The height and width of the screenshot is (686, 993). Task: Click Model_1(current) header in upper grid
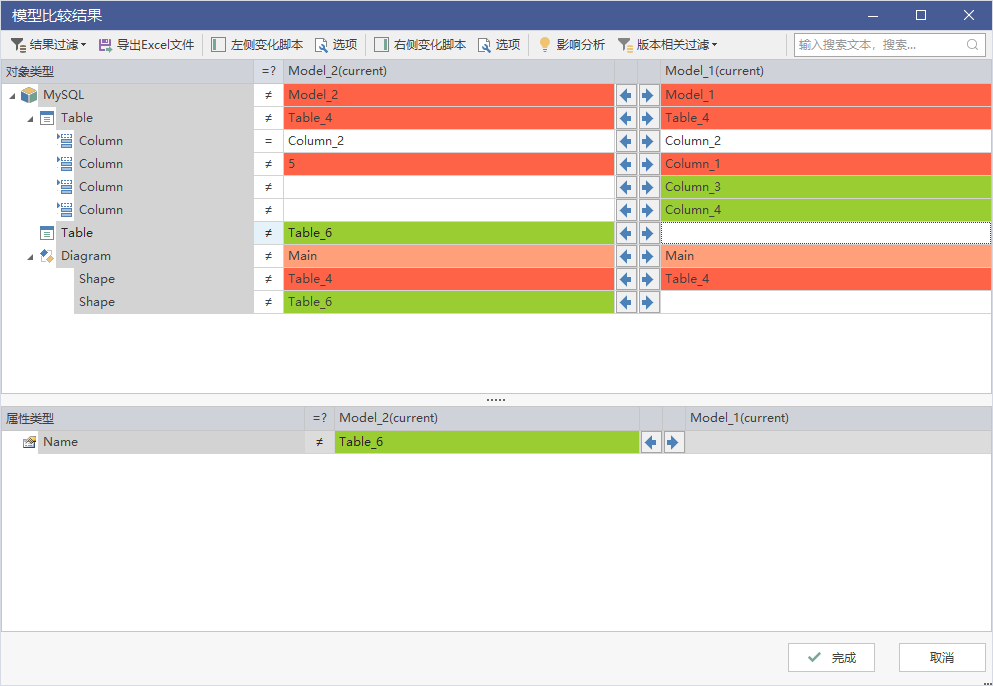click(x=826, y=72)
